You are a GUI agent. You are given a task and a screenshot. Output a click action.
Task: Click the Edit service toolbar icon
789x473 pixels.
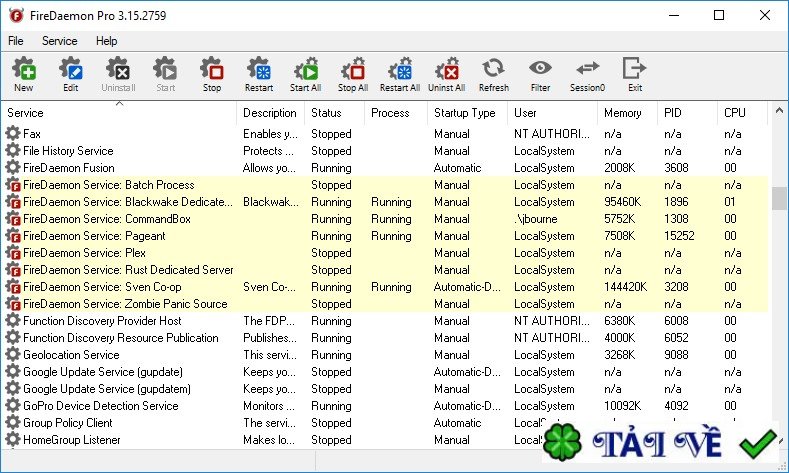click(x=70, y=68)
